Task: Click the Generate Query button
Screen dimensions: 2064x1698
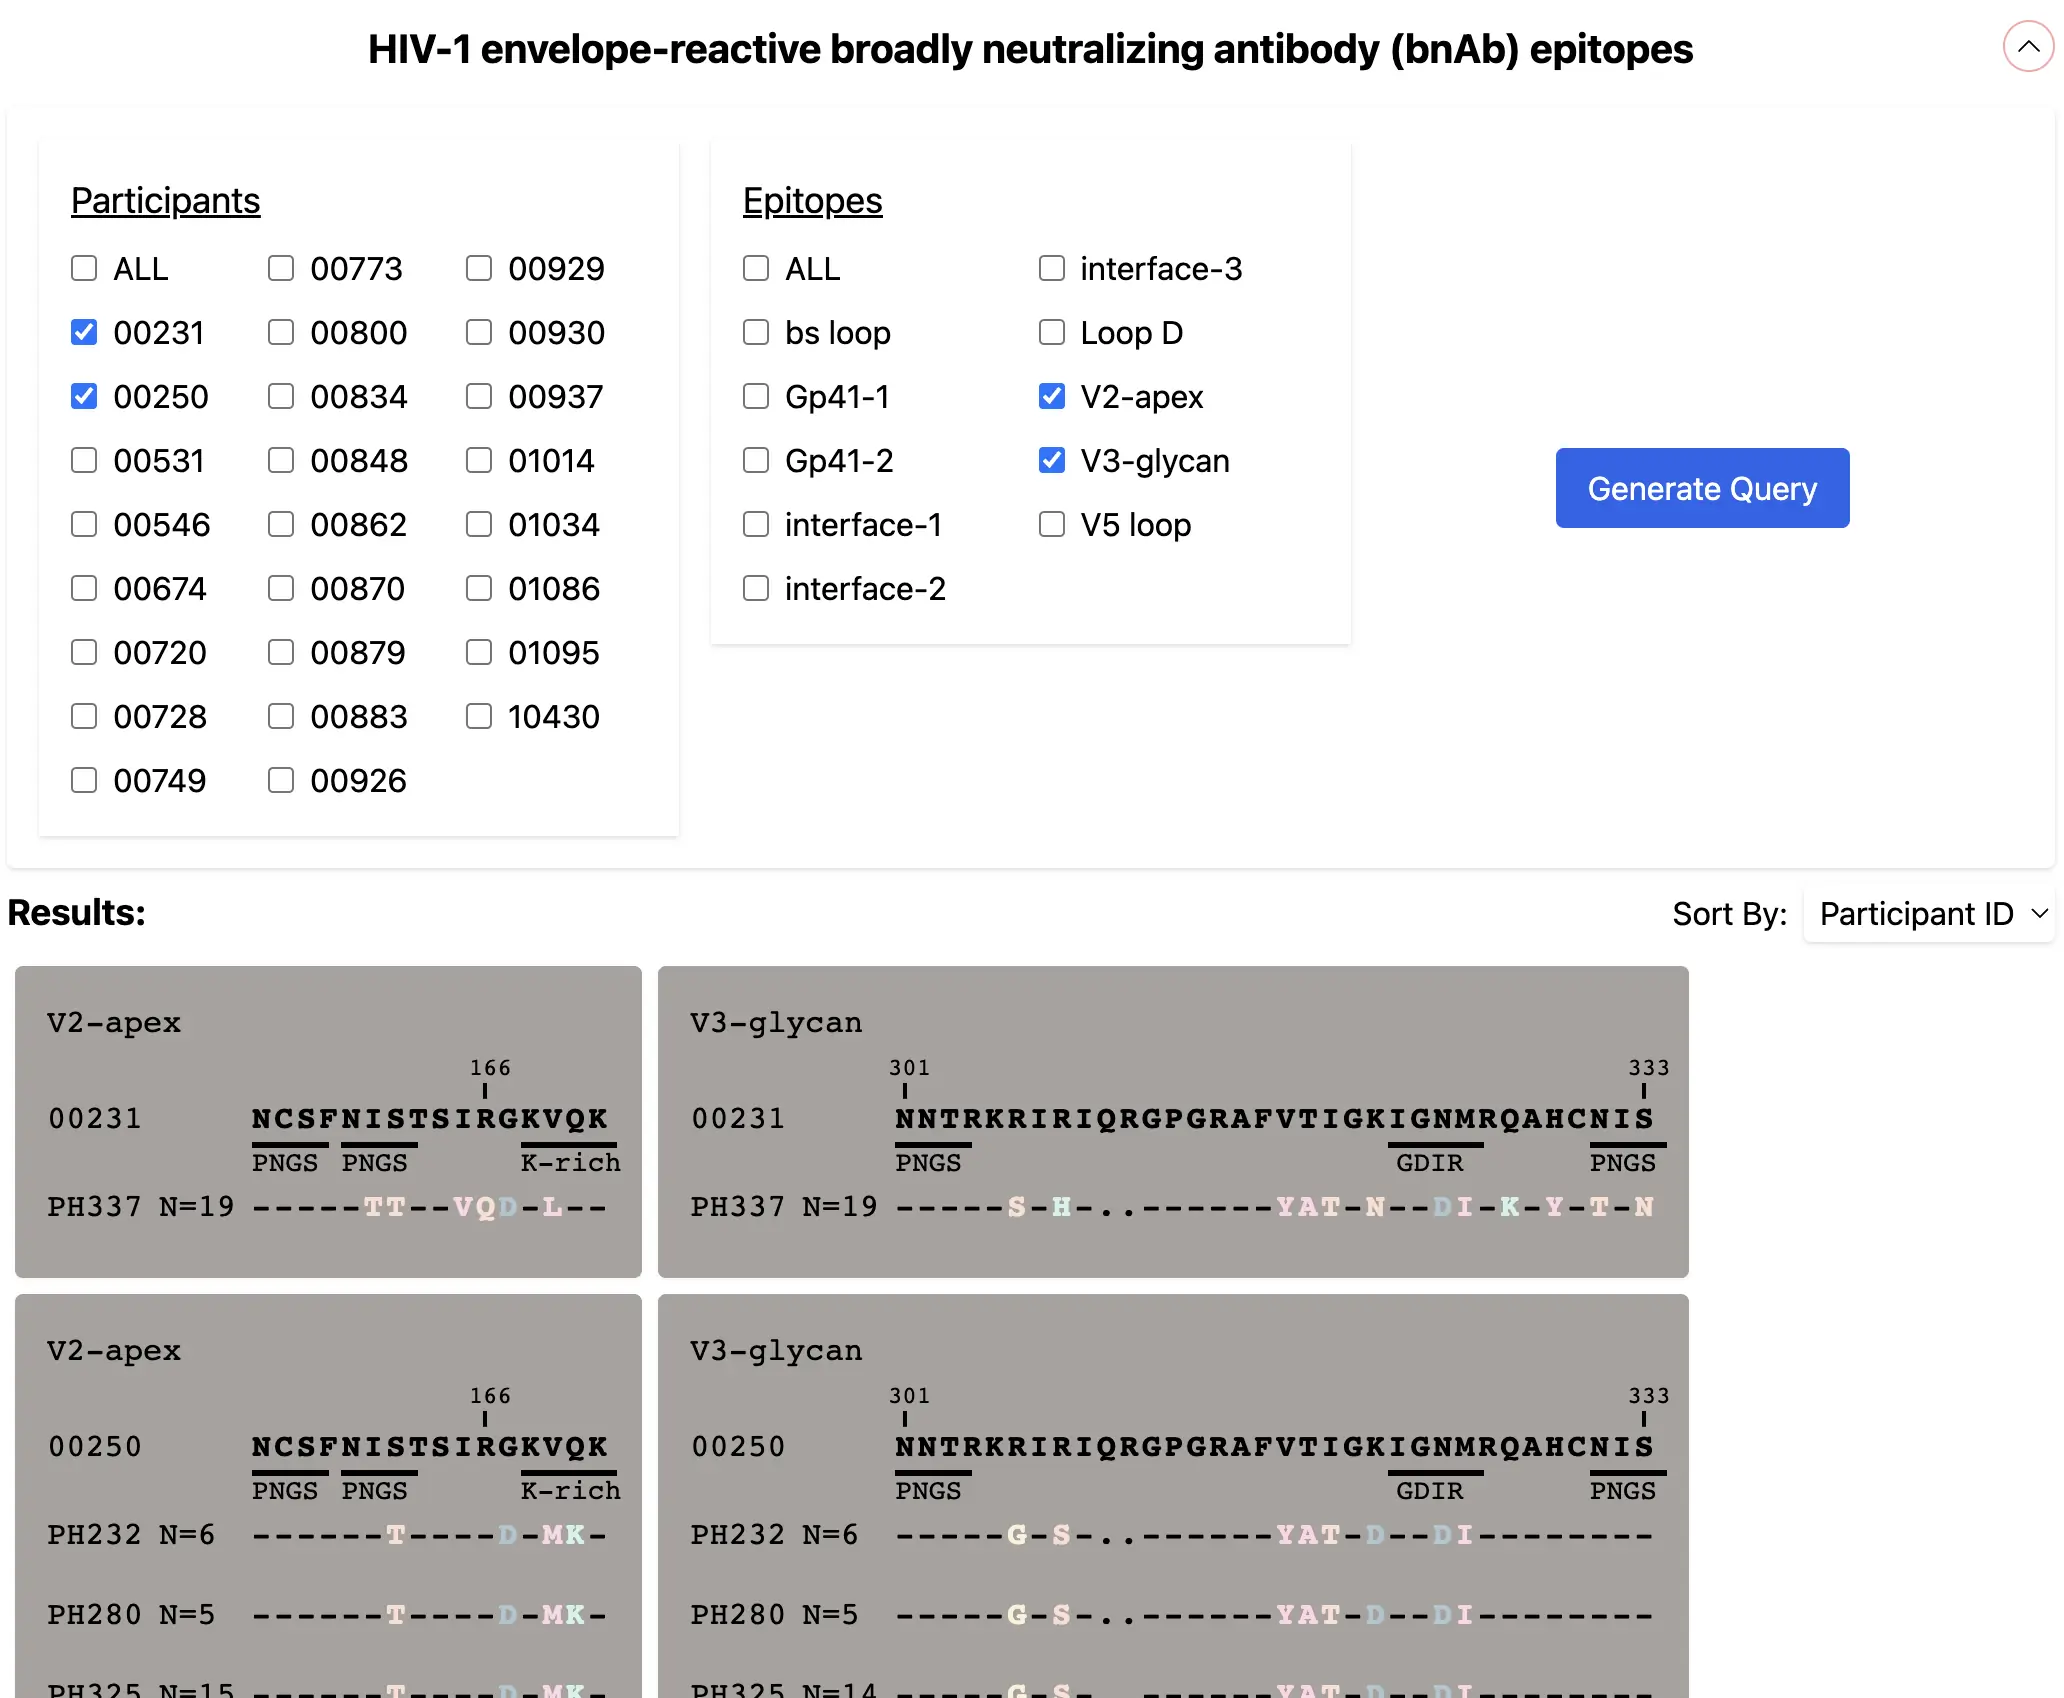Action: [x=1702, y=488]
